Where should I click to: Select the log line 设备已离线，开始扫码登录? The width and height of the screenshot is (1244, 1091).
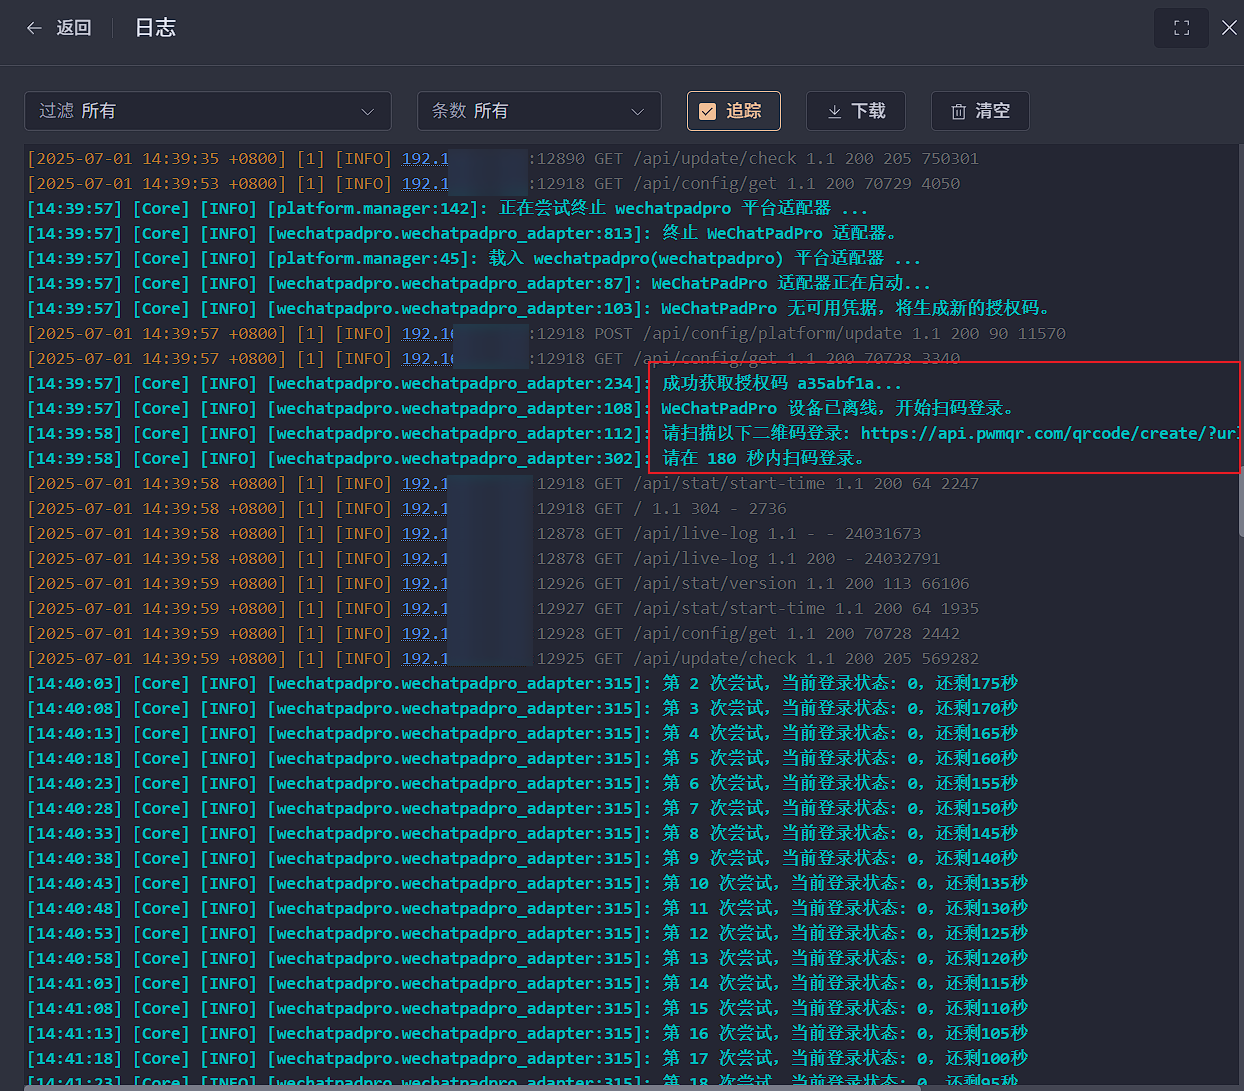(x=521, y=409)
